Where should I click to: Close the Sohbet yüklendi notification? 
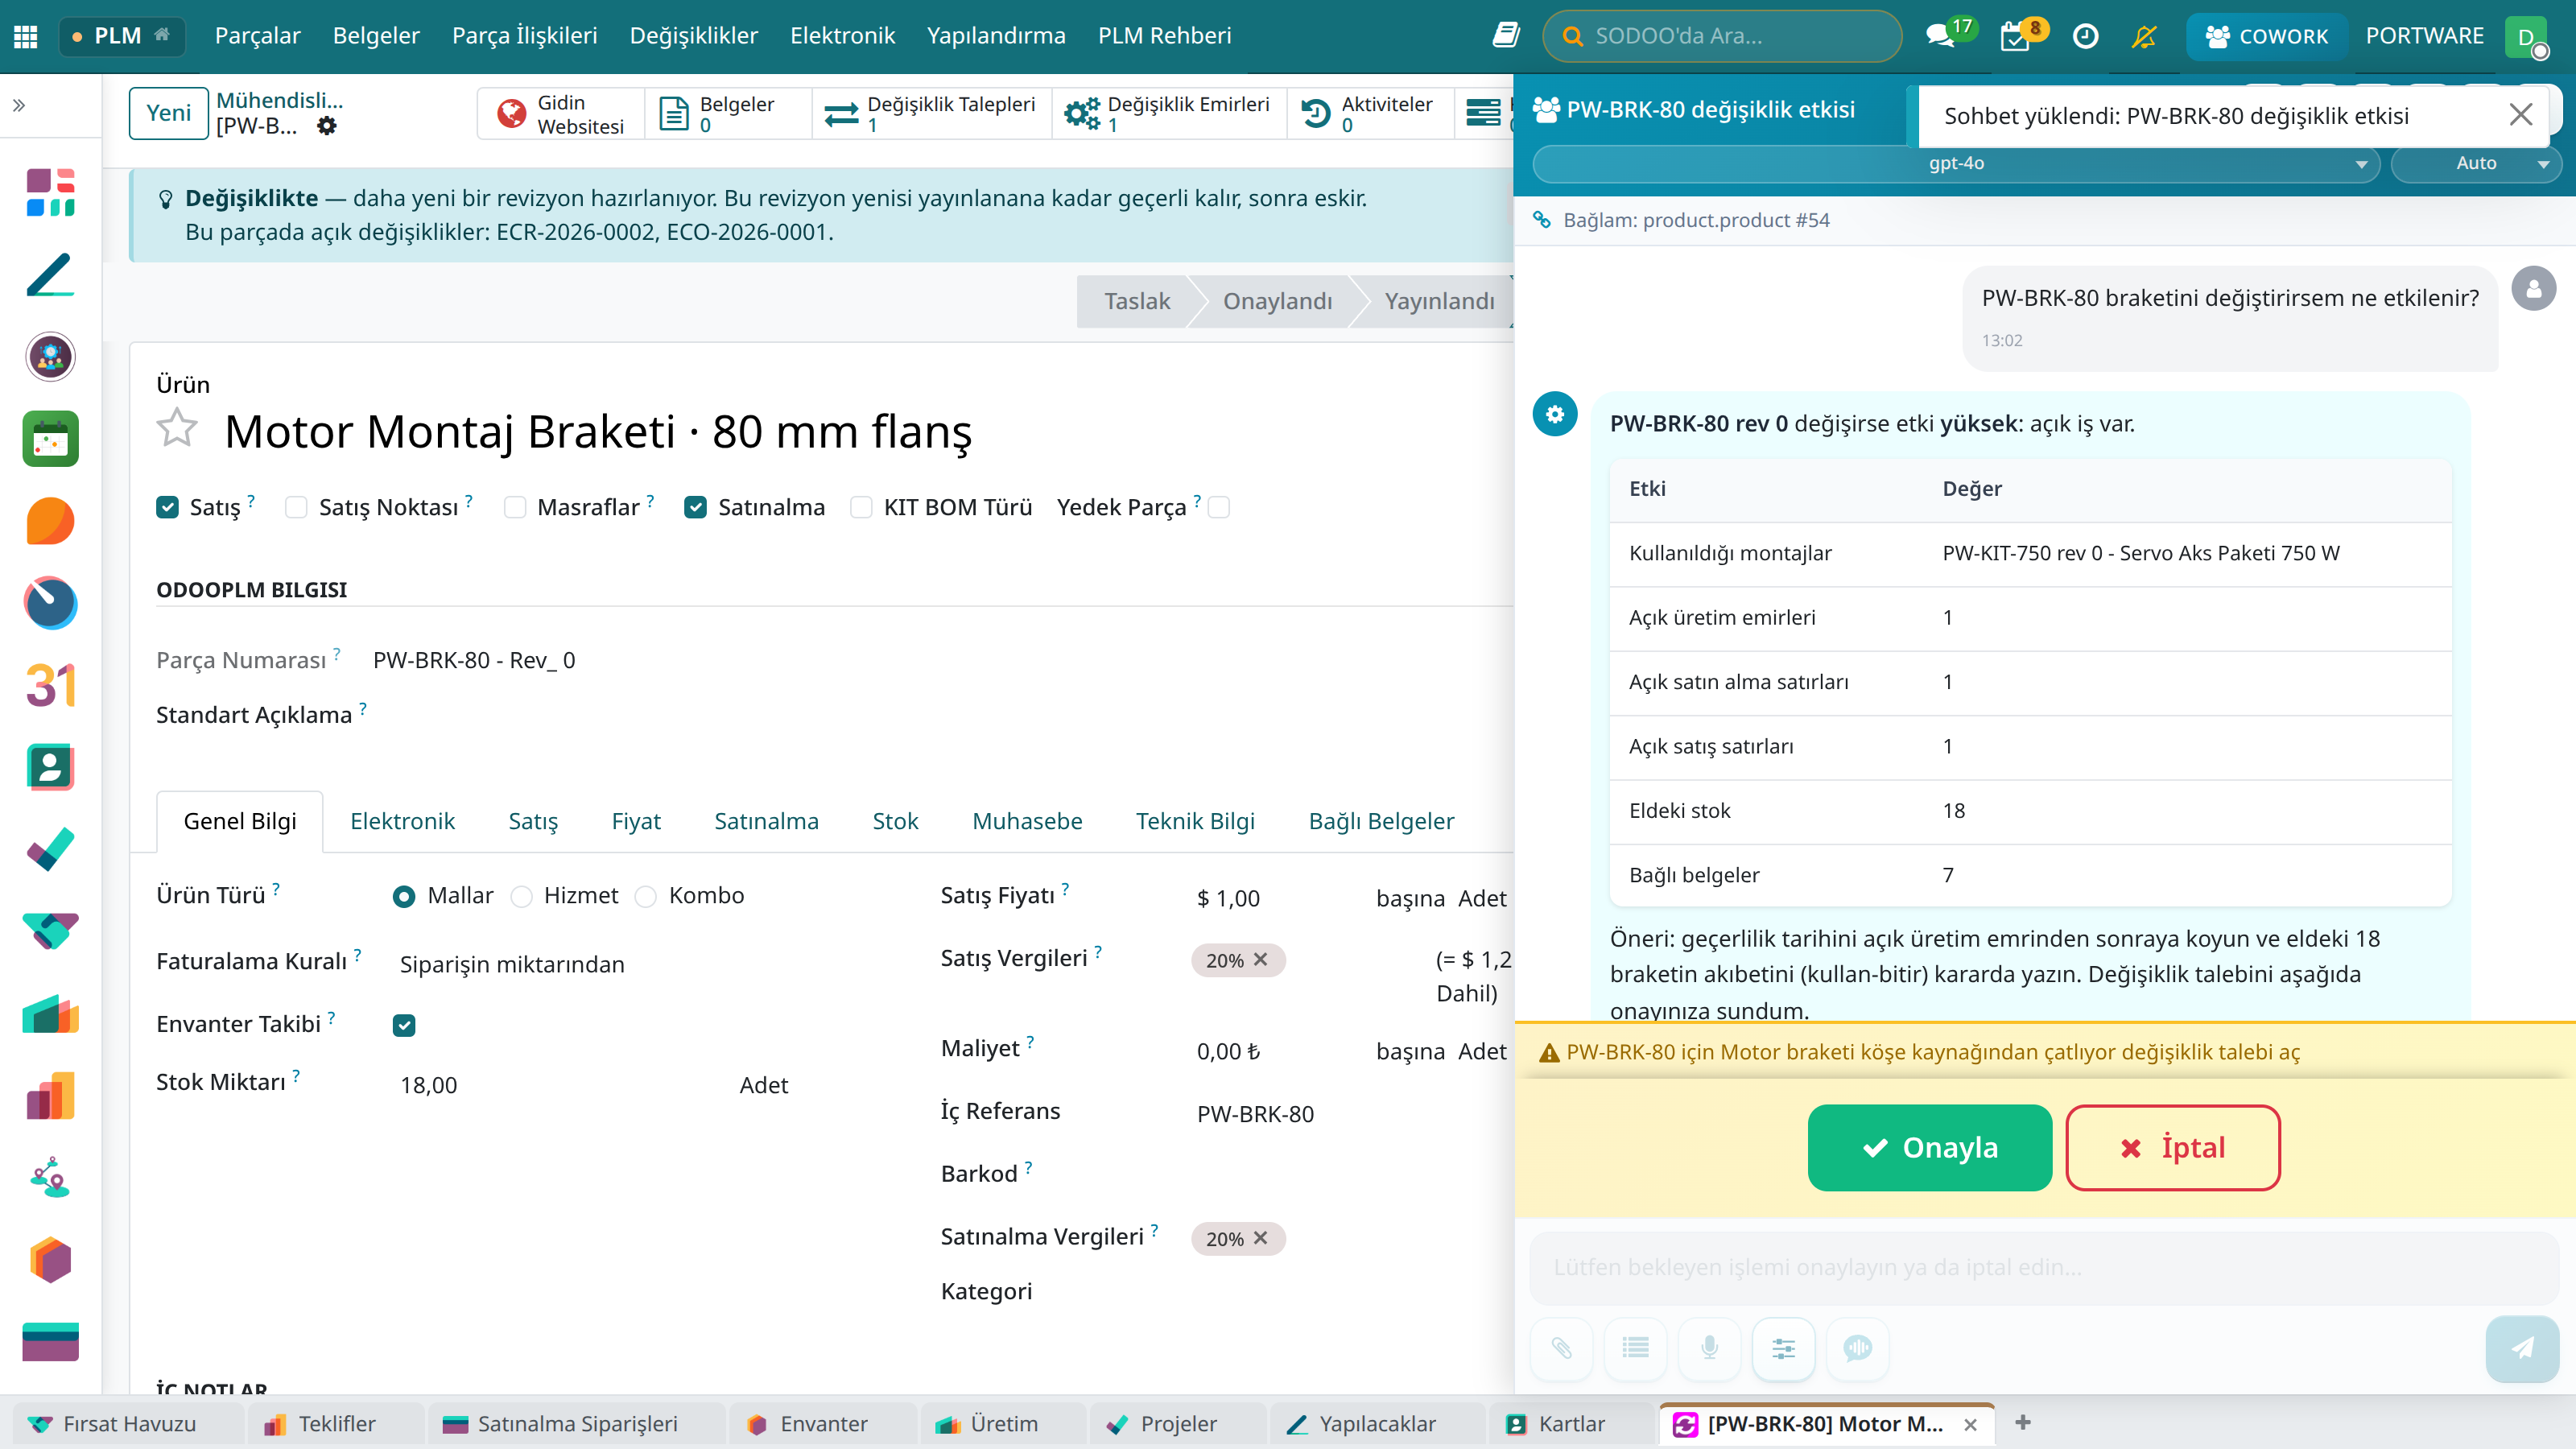click(2521, 115)
